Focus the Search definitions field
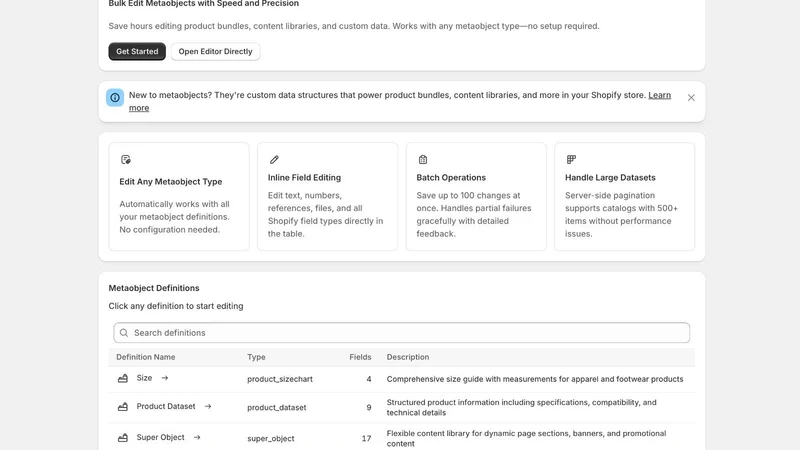The width and height of the screenshot is (800, 450). pos(402,333)
